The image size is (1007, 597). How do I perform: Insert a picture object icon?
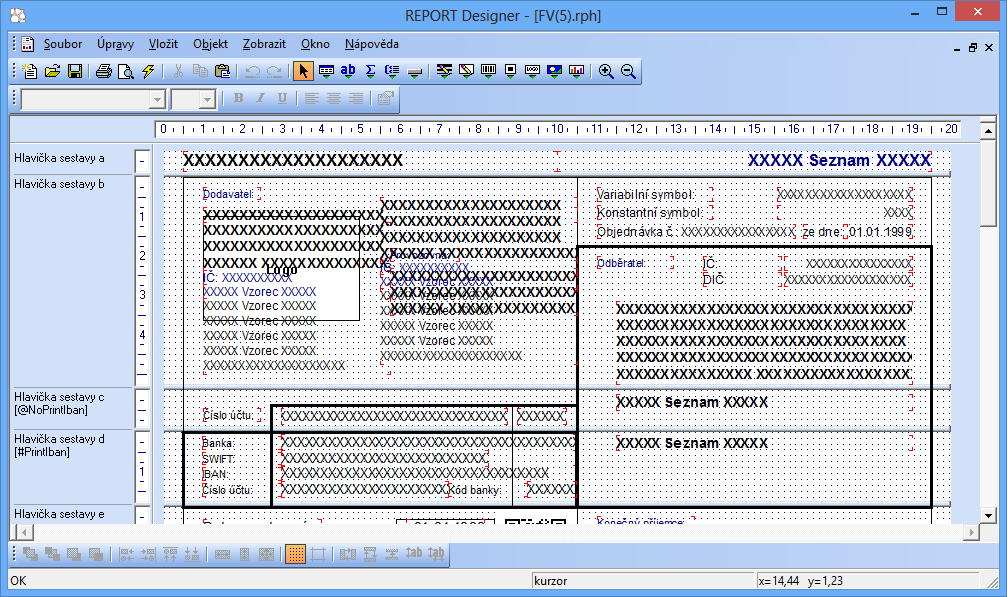pyautogui.click(x=554, y=71)
